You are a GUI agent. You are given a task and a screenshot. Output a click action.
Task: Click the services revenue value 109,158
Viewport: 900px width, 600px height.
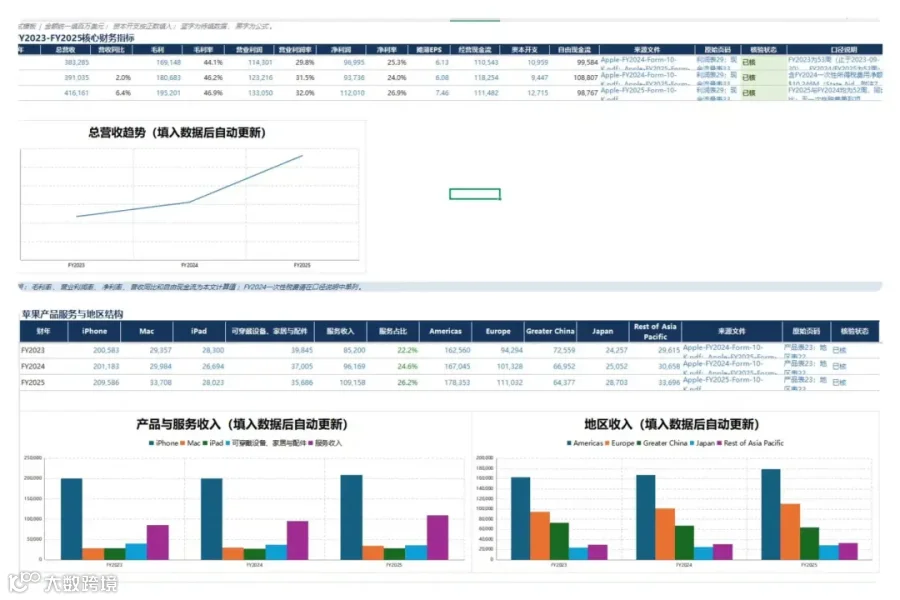point(352,382)
